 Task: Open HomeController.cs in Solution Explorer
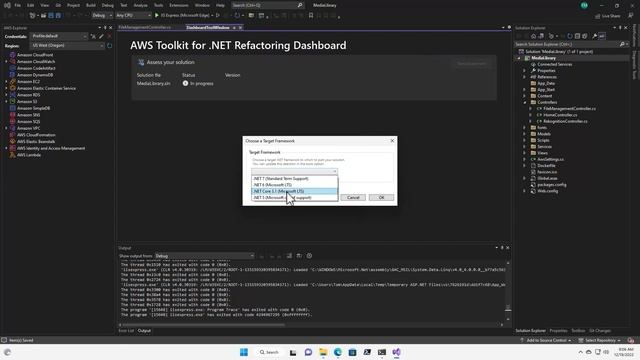pos(560,115)
